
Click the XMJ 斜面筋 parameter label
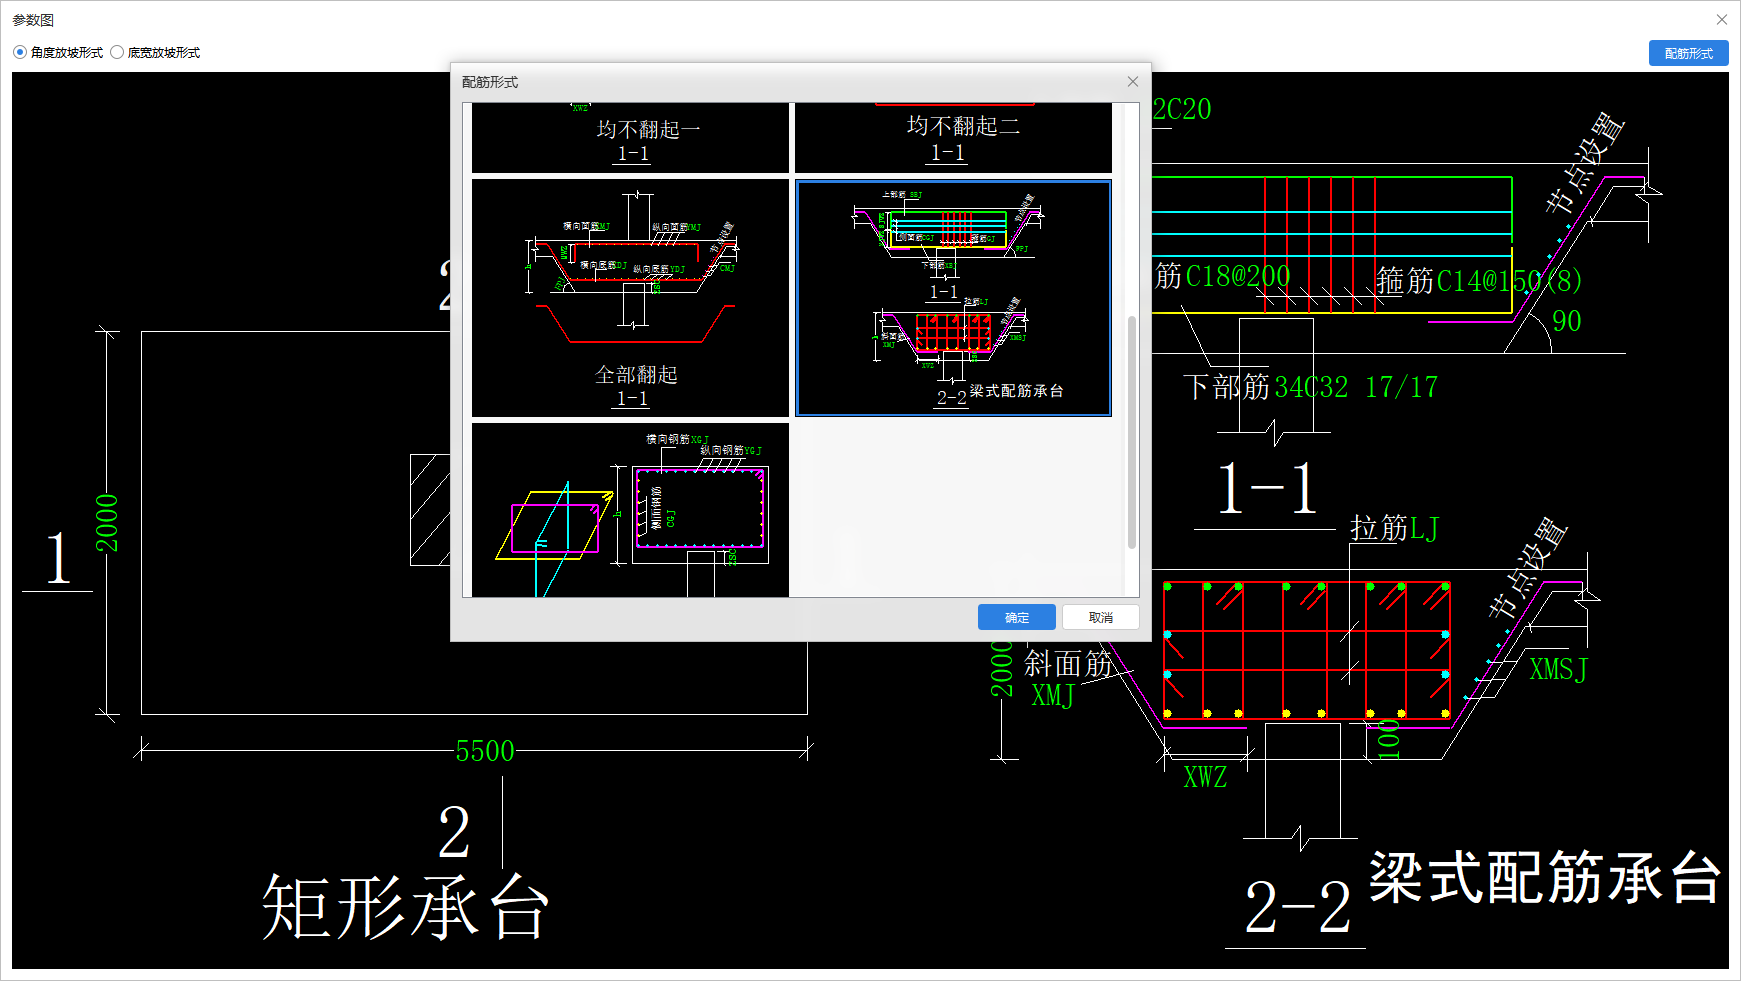(1053, 695)
